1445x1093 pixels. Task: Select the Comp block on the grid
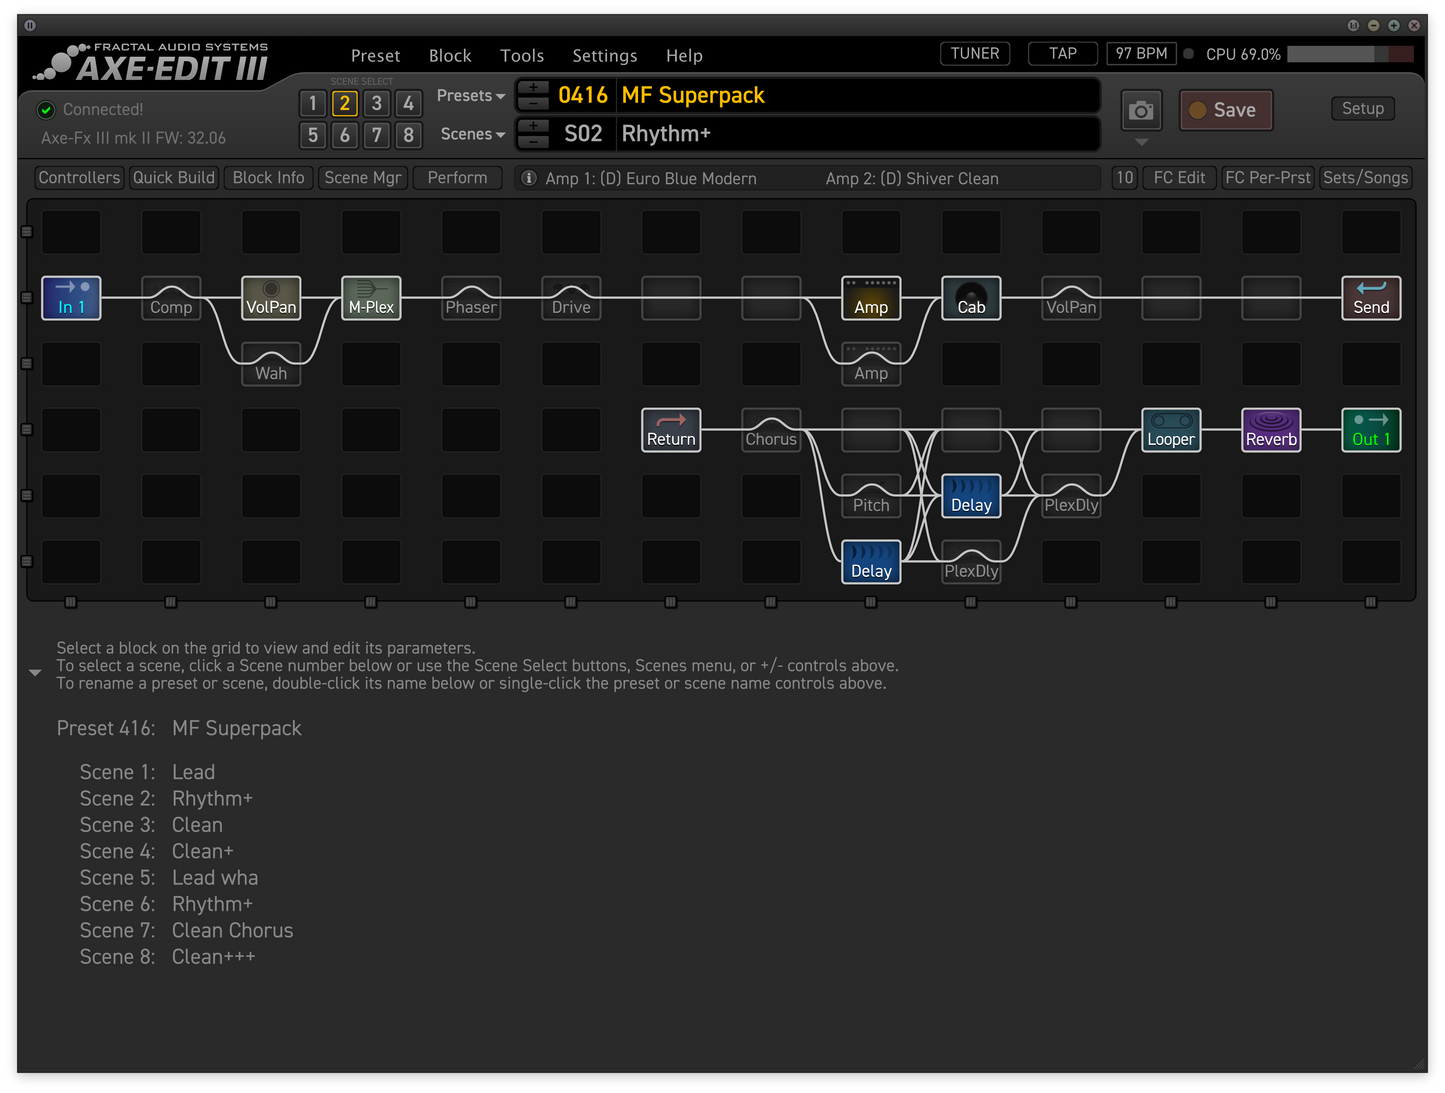tap(171, 298)
